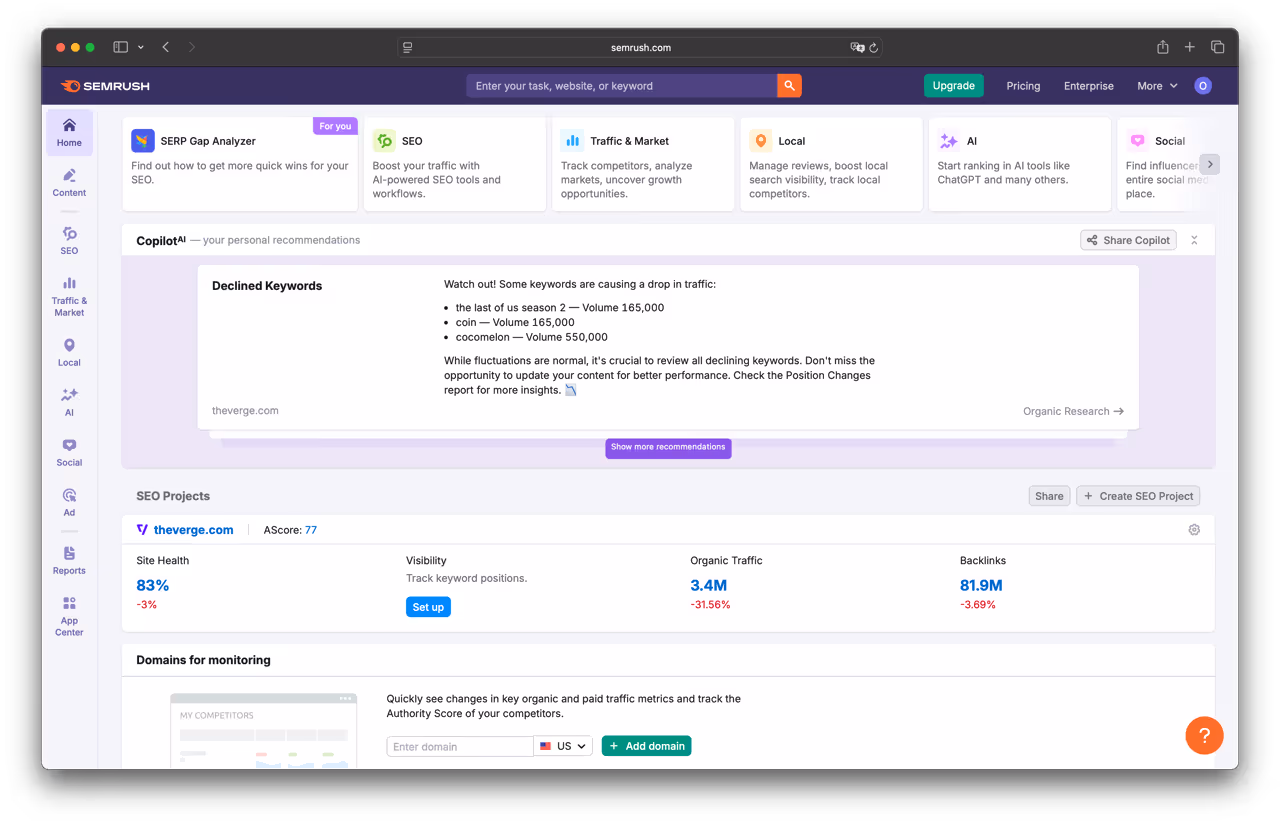Open the Social sidebar section

click(x=69, y=452)
